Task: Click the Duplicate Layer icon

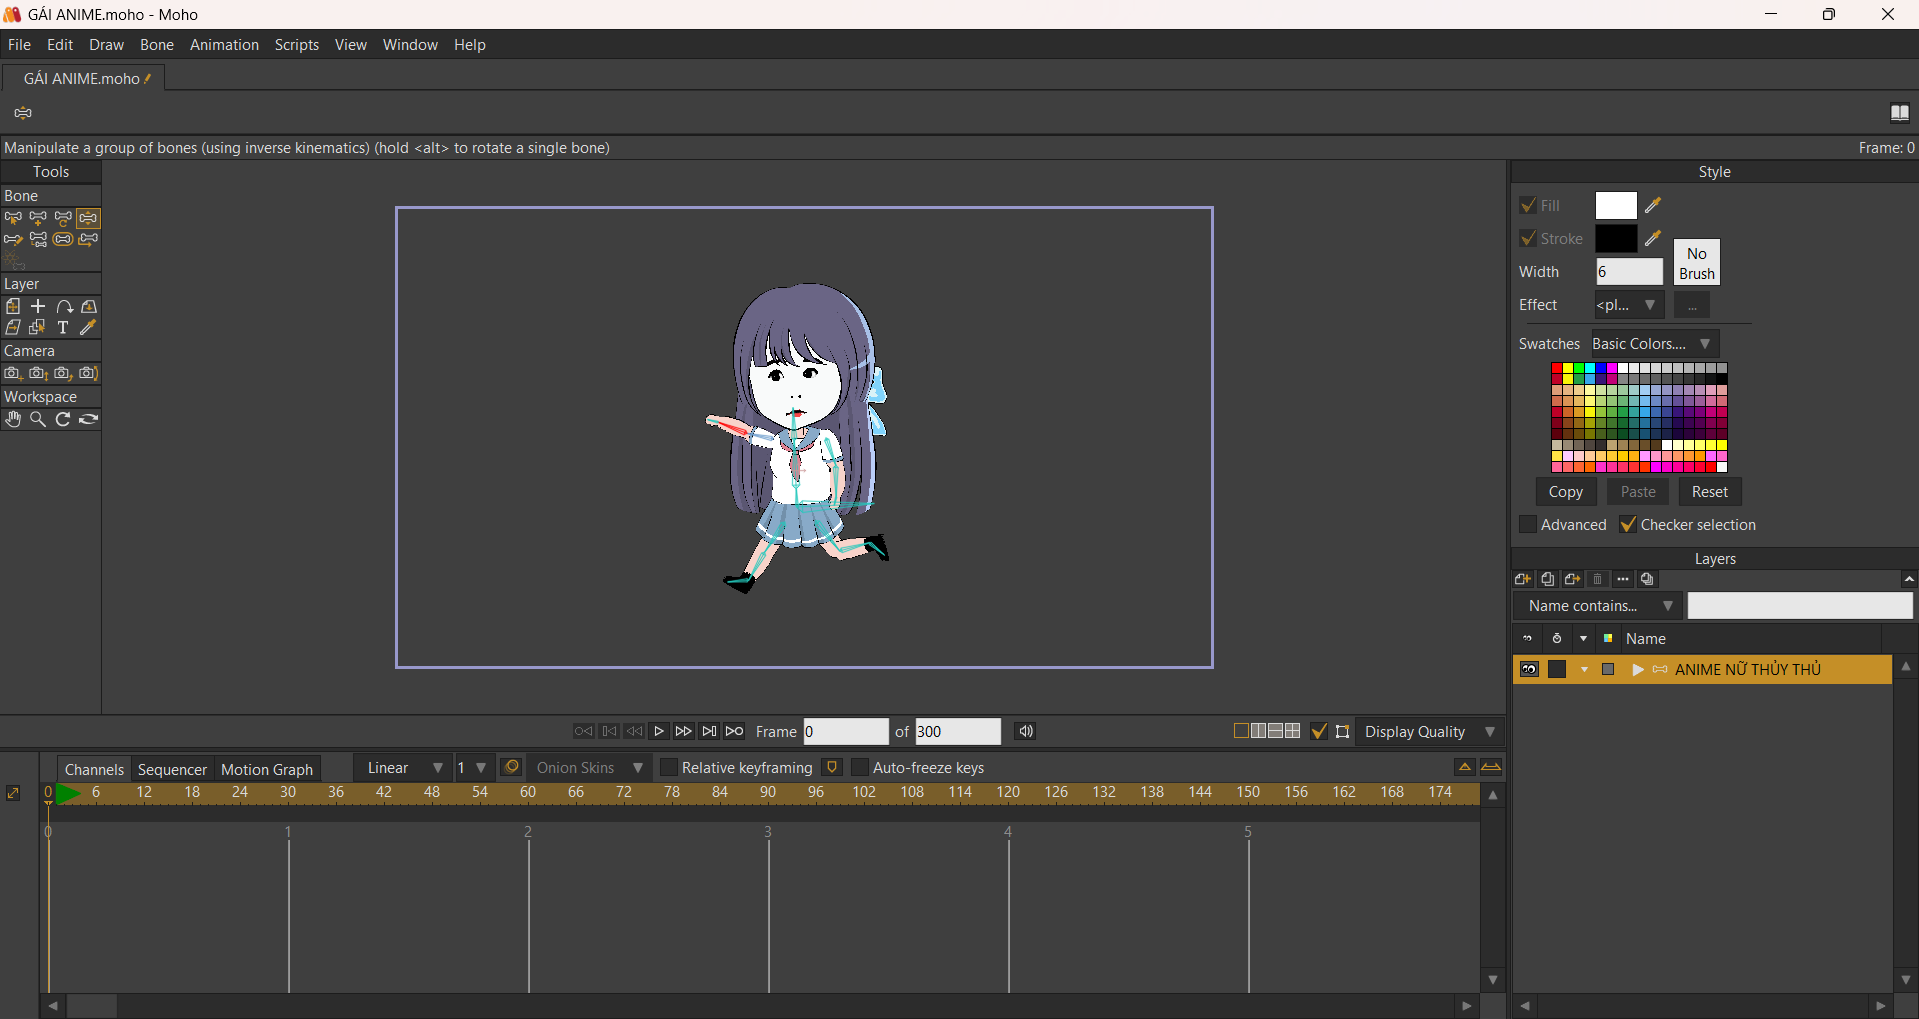Action: pos(1548,579)
